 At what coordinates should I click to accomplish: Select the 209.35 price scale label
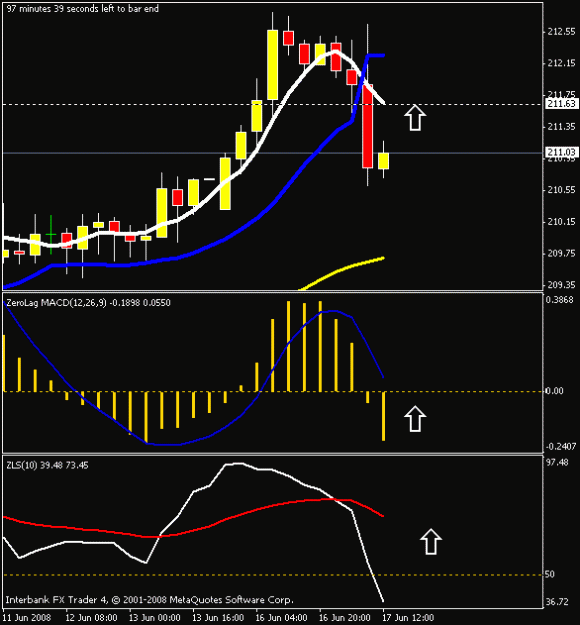point(561,285)
